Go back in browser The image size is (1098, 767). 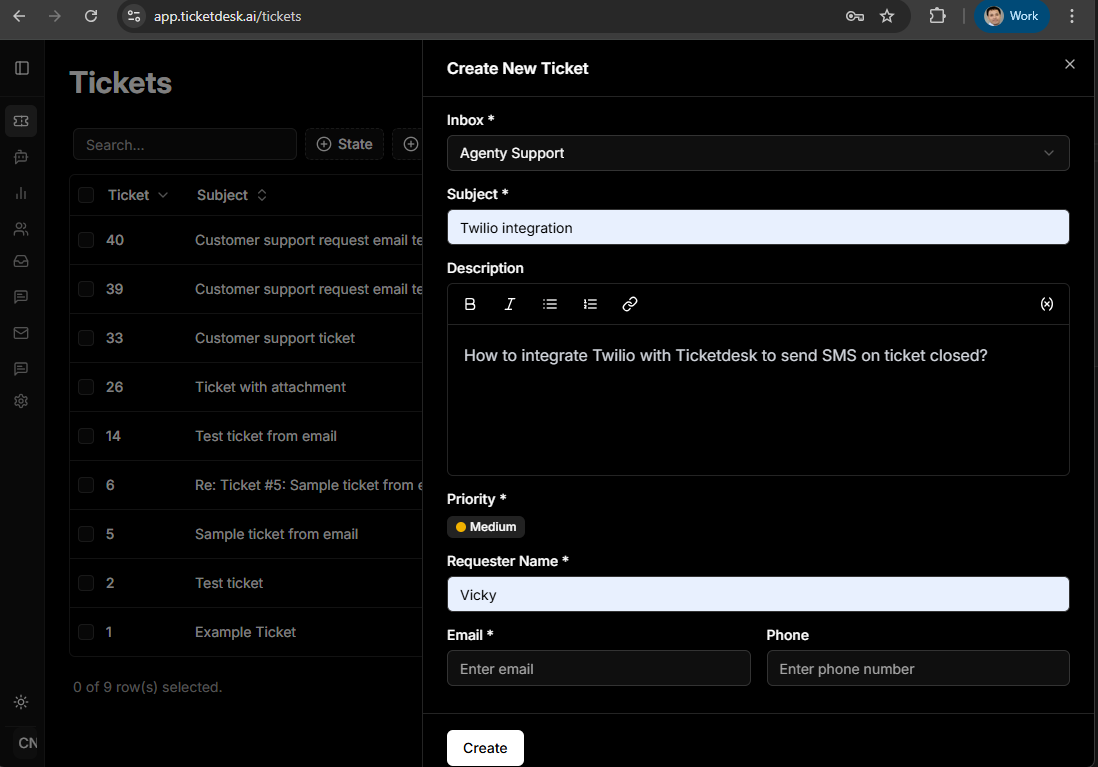pos(19,16)
